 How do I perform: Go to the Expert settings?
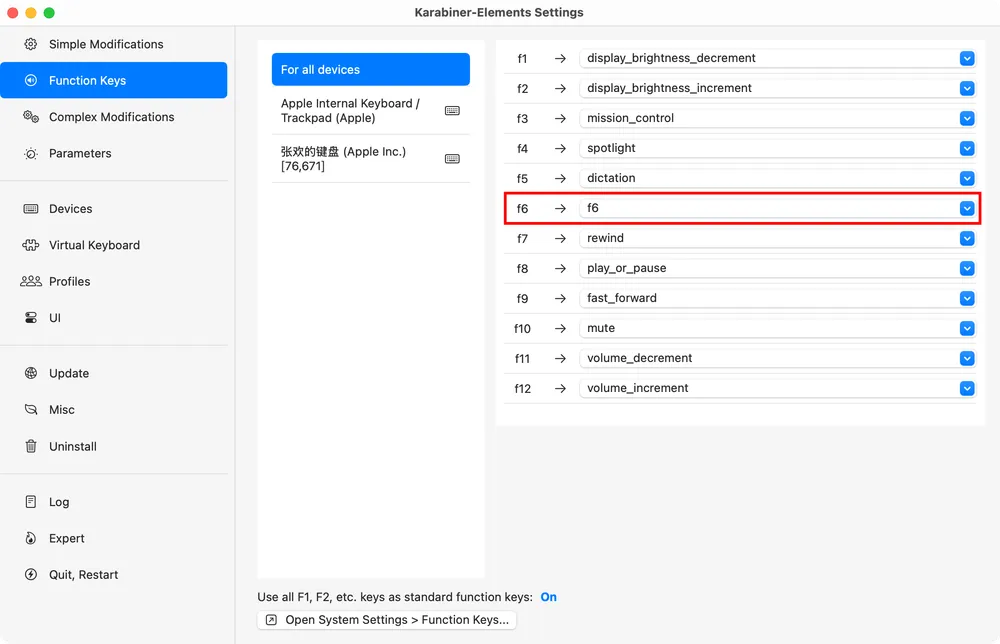coord(66,538)
